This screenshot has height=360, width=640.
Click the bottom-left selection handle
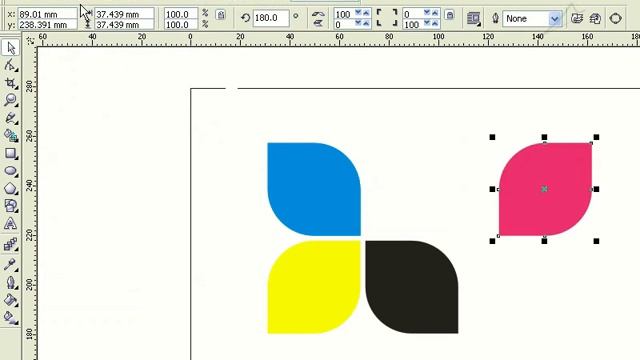tap(492, 241)
